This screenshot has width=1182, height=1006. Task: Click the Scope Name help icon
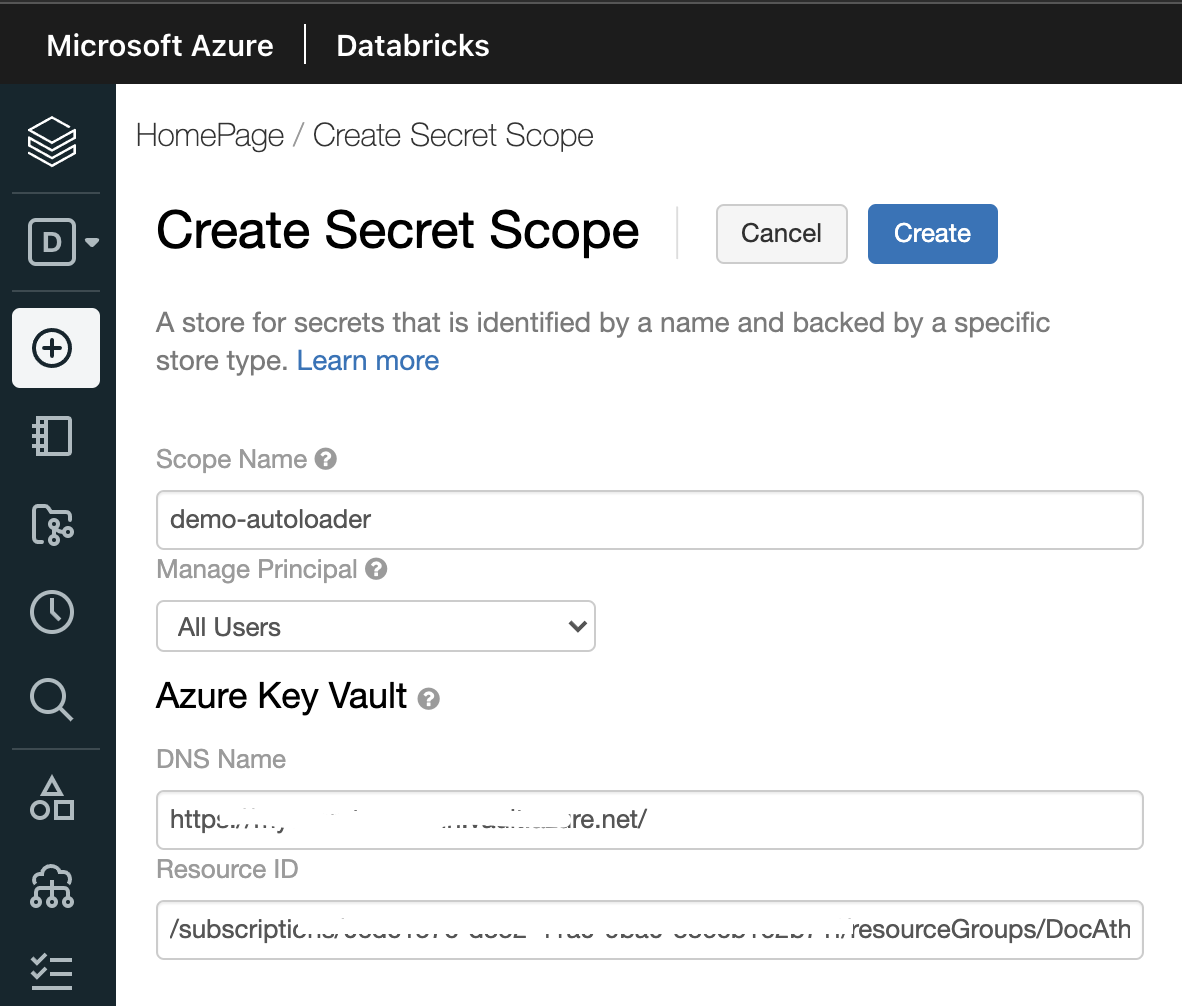[x=326, y=459]
